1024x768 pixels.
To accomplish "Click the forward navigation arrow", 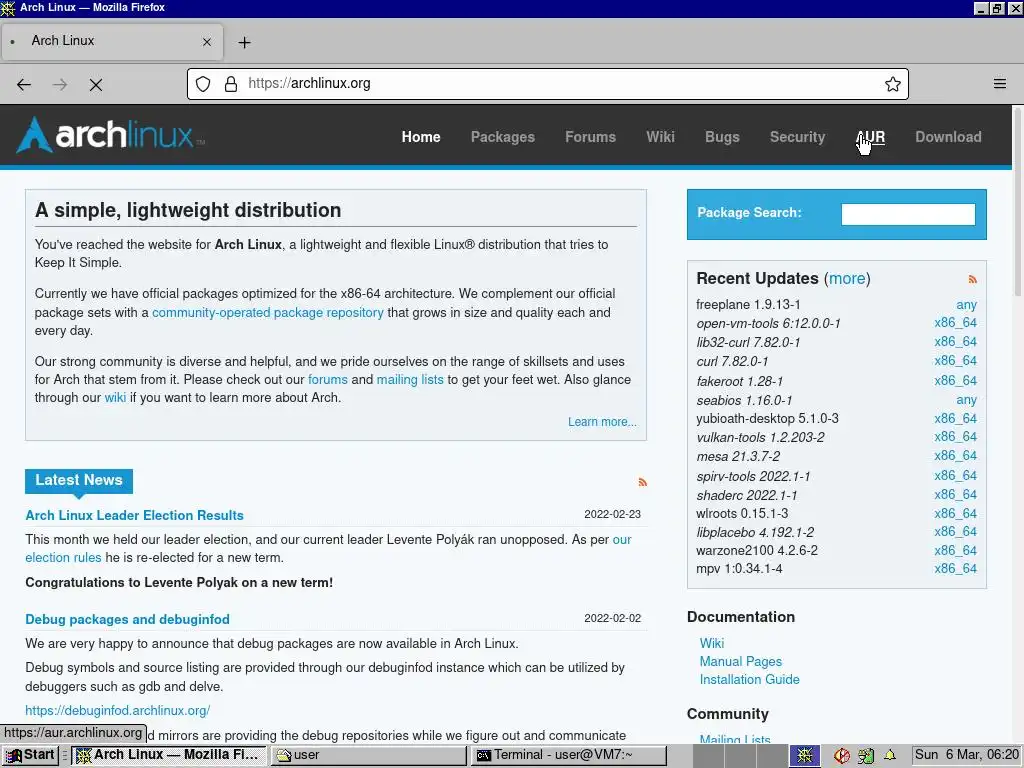I will click(x=60, y=84).
